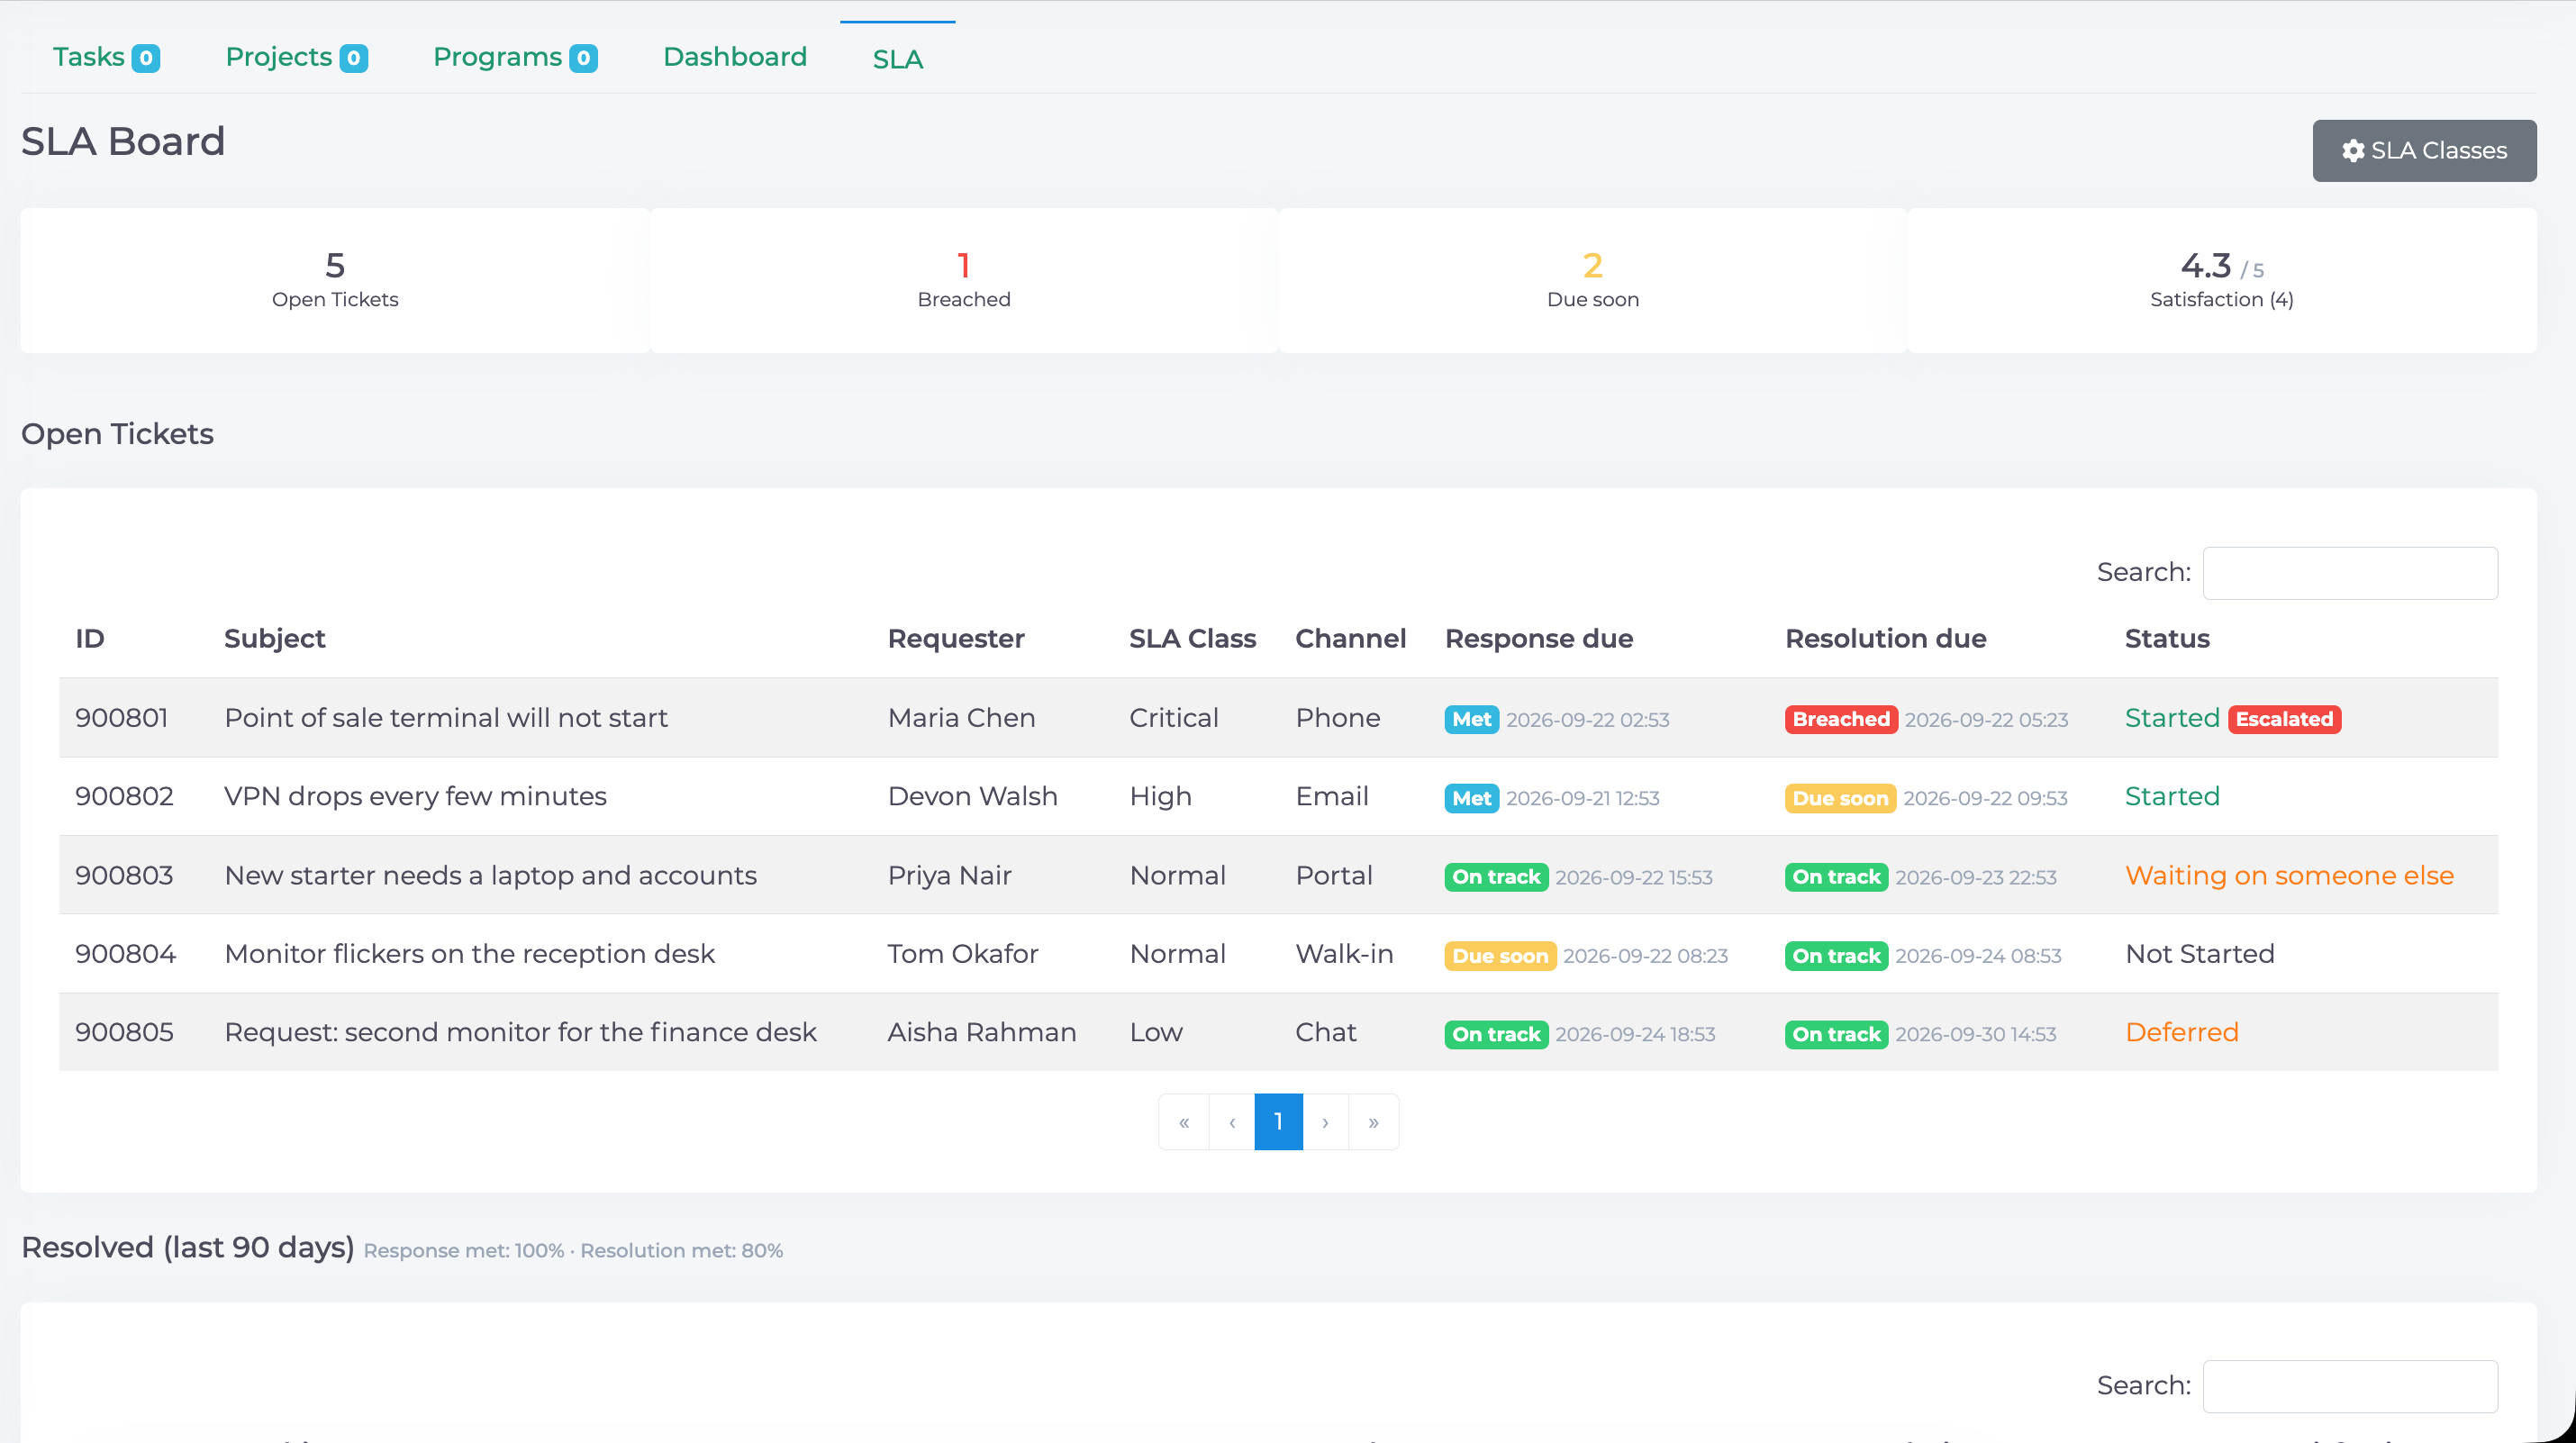Click the Programs count badge

[584, 58]
